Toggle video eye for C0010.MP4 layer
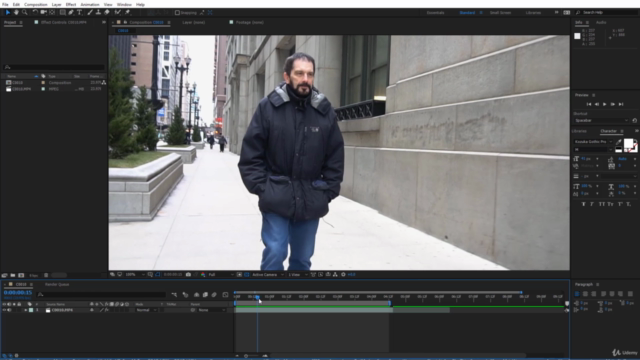 pos(4,310)
